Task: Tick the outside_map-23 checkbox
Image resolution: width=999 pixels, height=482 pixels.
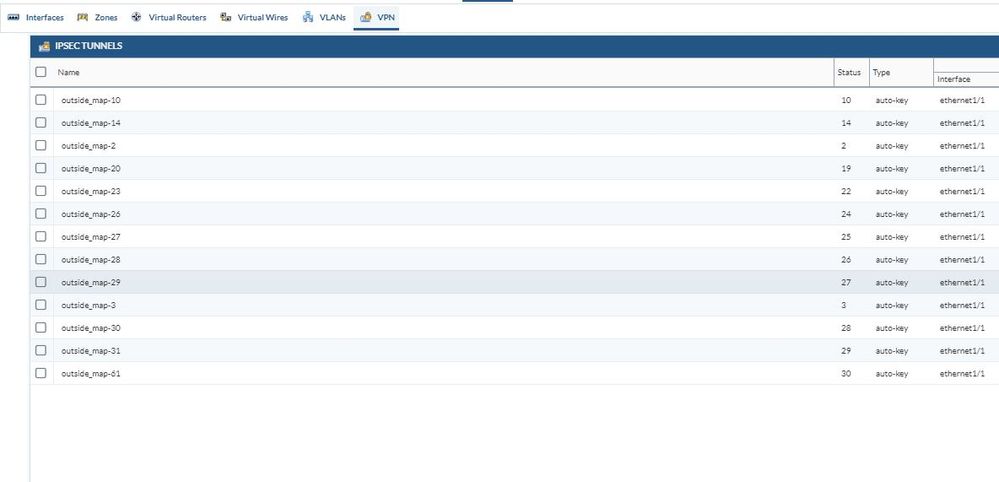Action: point(41,191)
